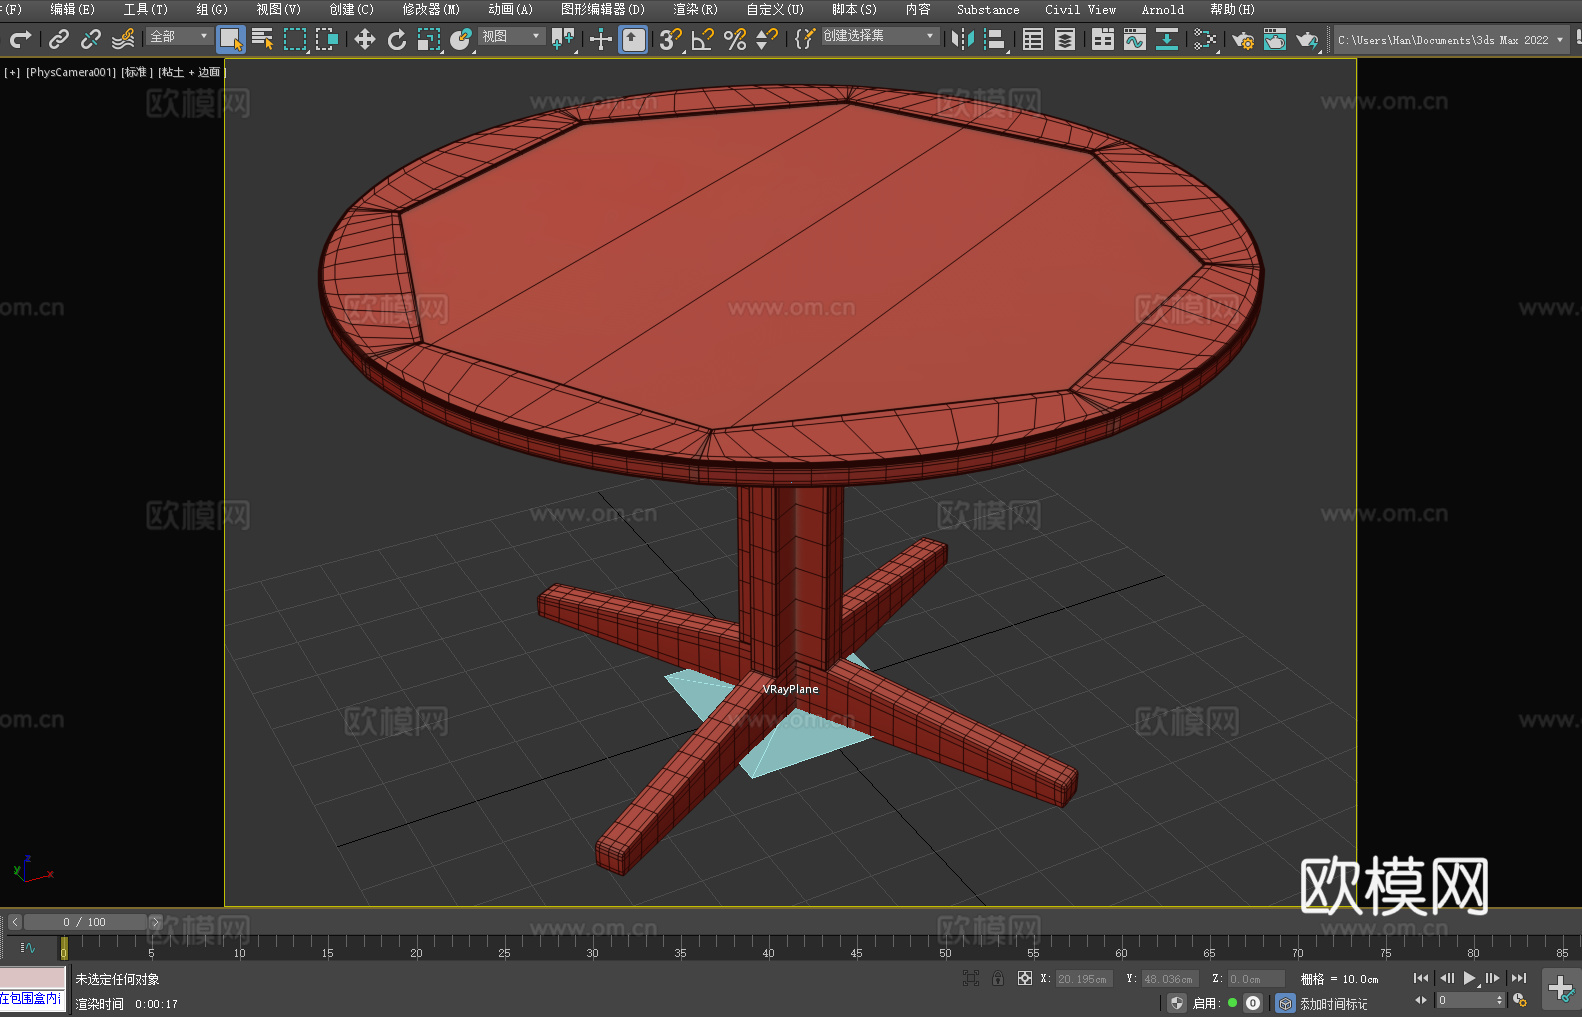
Task: Click the [粘土 + 边面] viewport label
Action: pyautogui.click(x=192, y=72)
